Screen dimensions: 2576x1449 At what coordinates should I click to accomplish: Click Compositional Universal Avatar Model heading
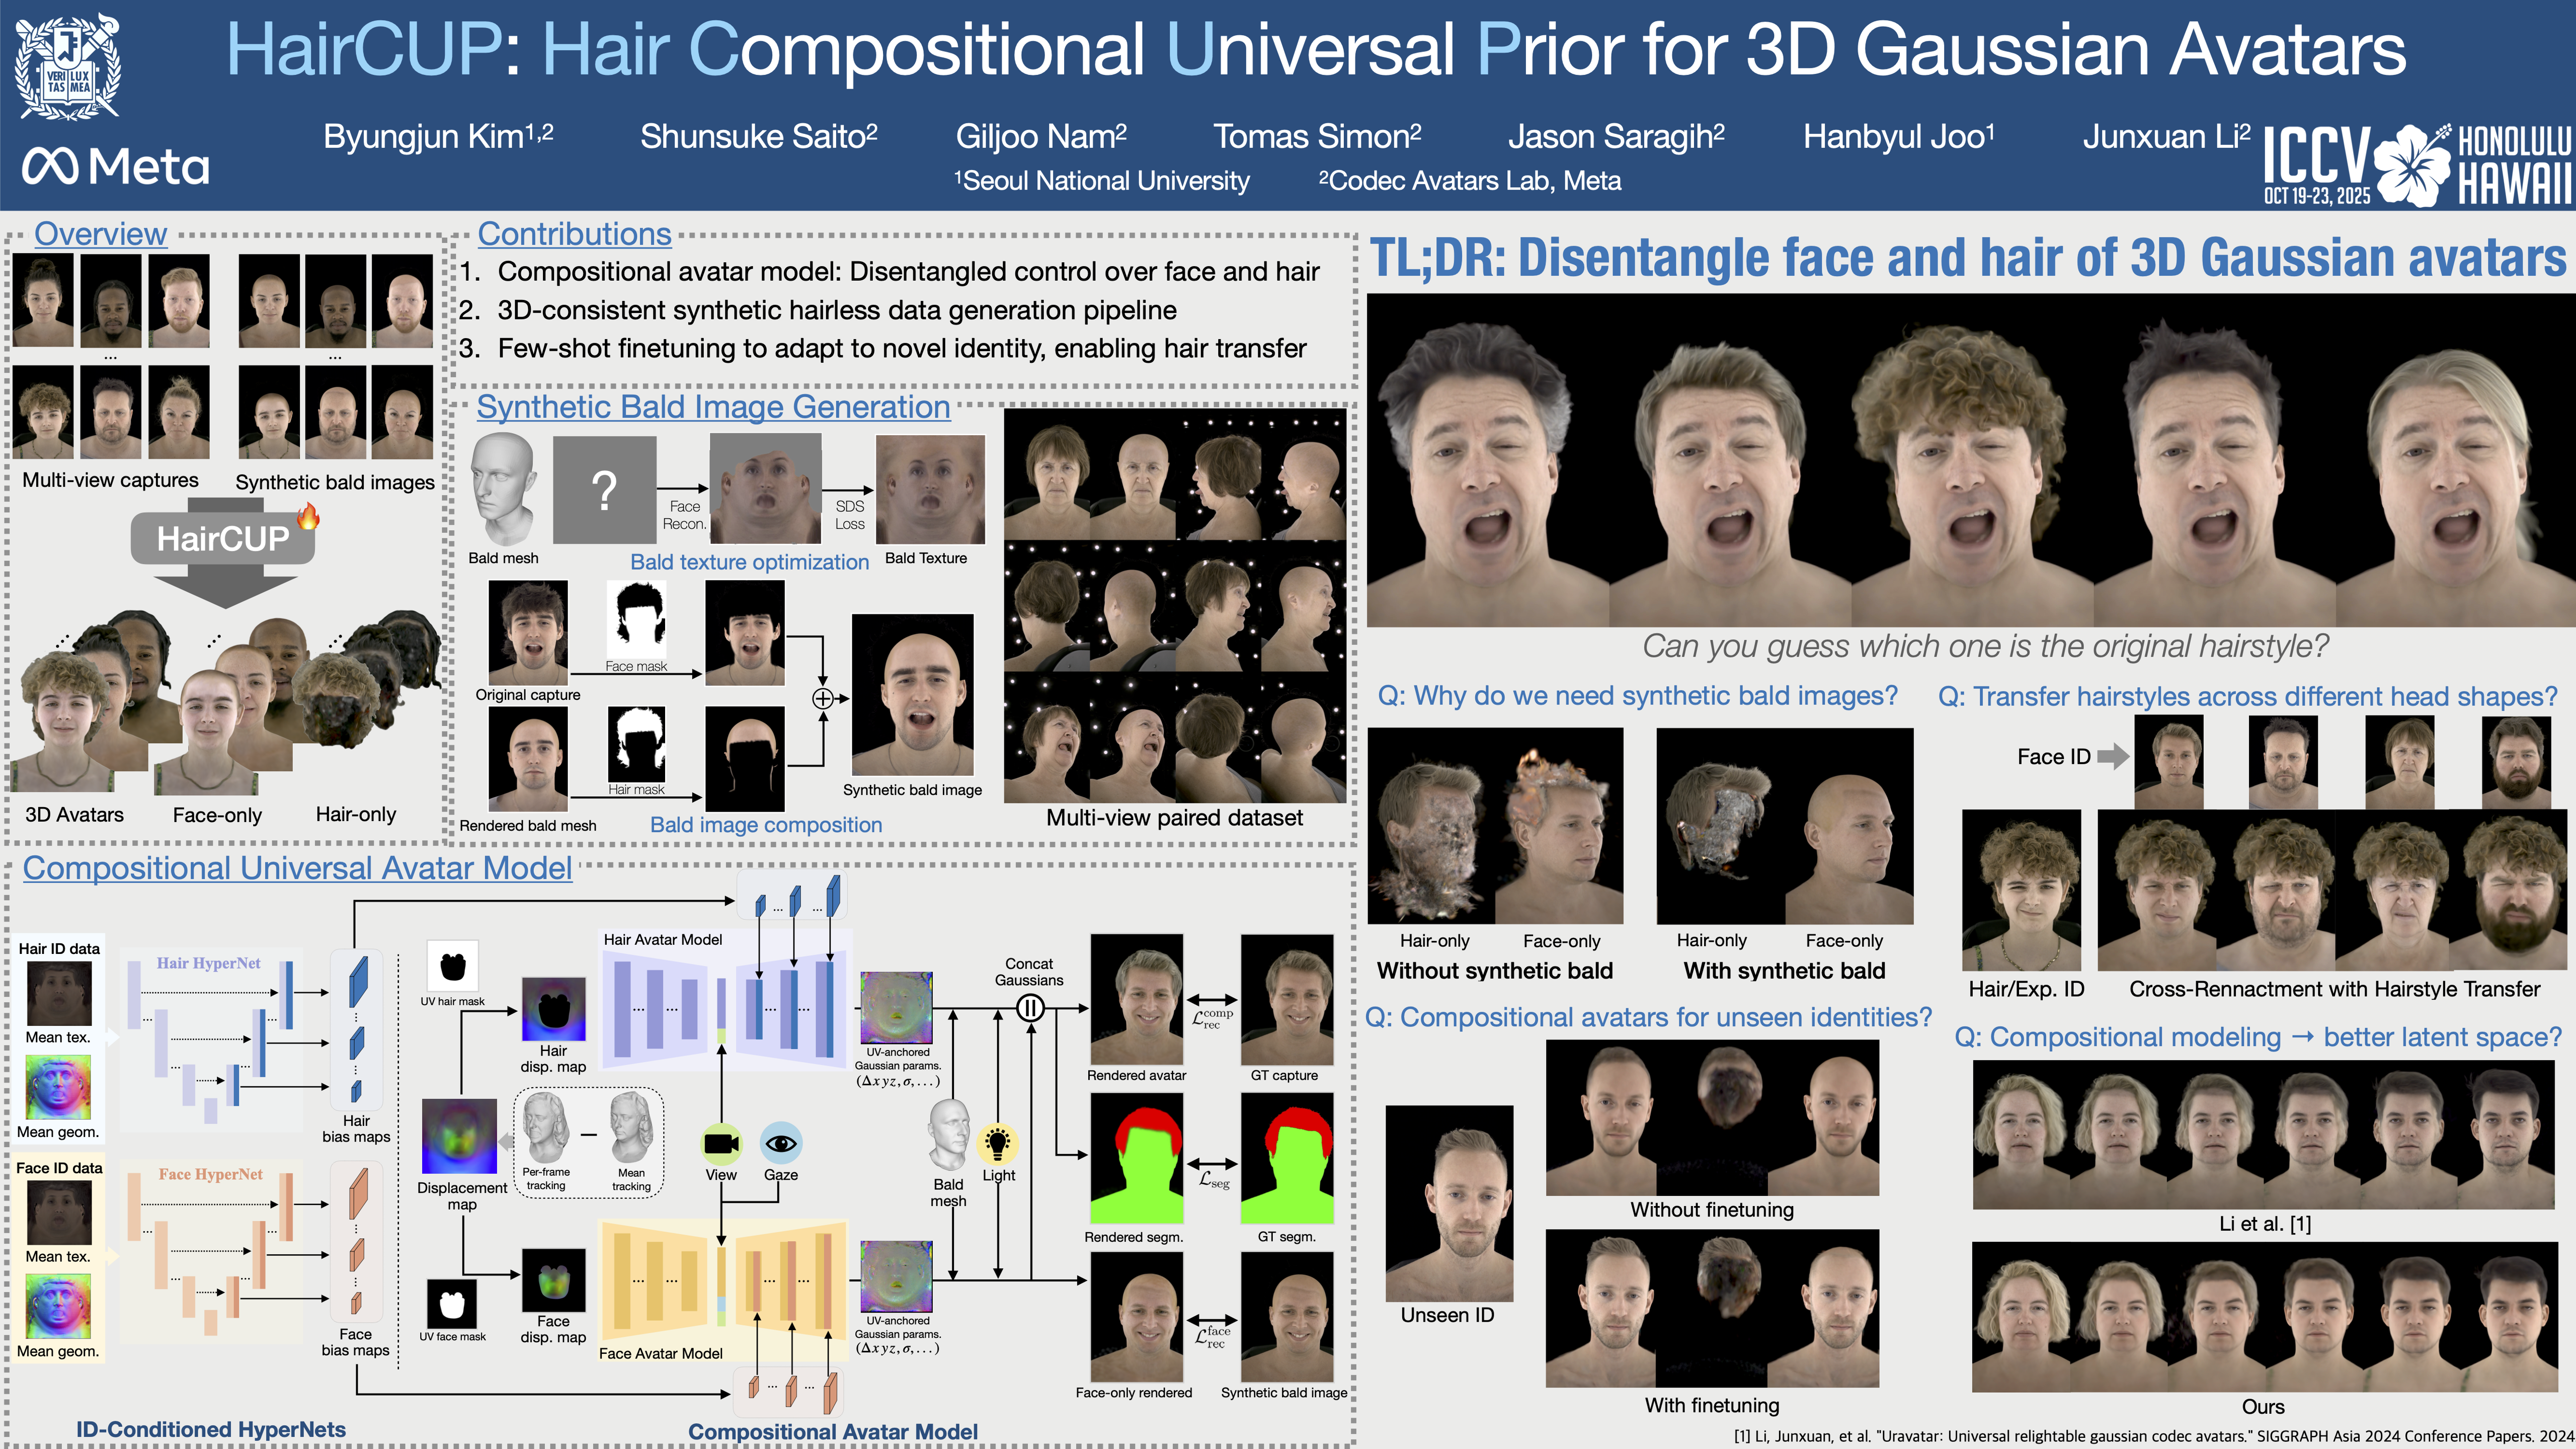[297, 867]
